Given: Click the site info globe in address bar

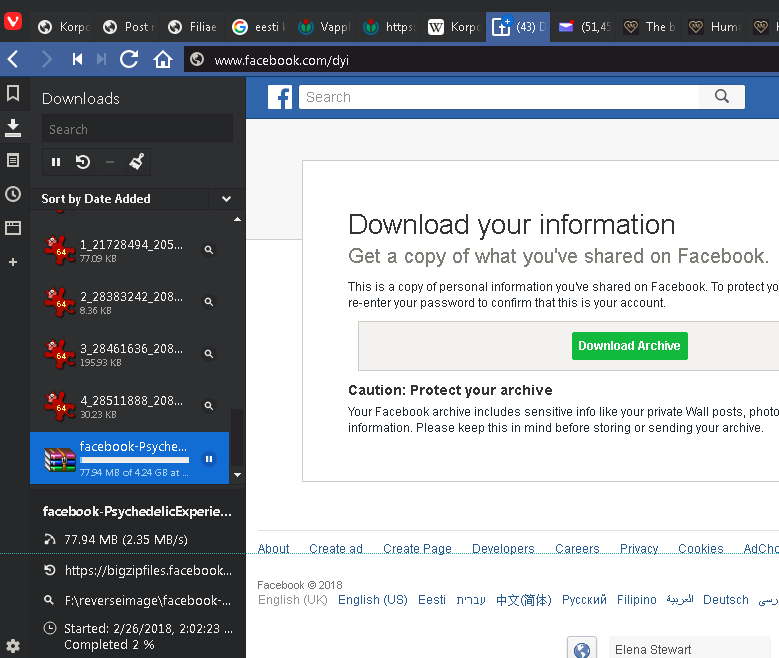Looking at the screenshot, I should tap(197, 60).
